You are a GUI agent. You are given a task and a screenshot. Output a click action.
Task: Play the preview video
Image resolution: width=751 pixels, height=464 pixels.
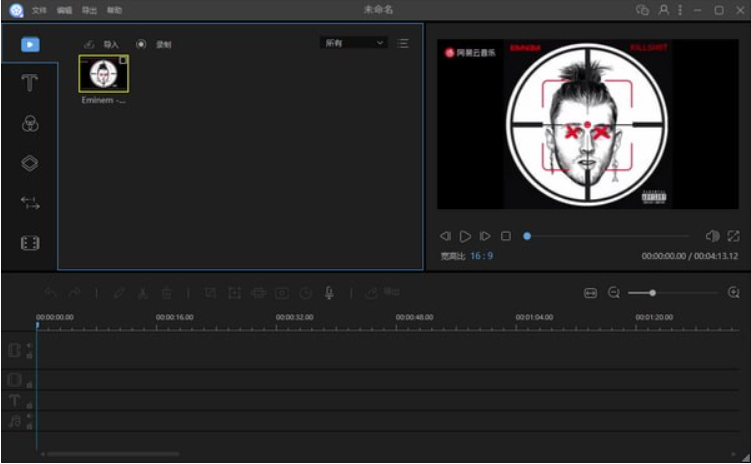465,236
